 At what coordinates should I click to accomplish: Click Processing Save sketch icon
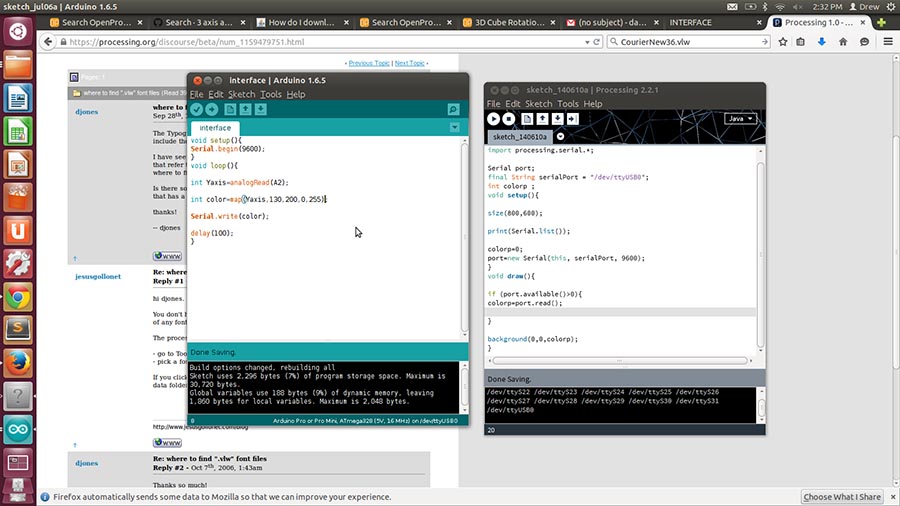tap(557, 119)
